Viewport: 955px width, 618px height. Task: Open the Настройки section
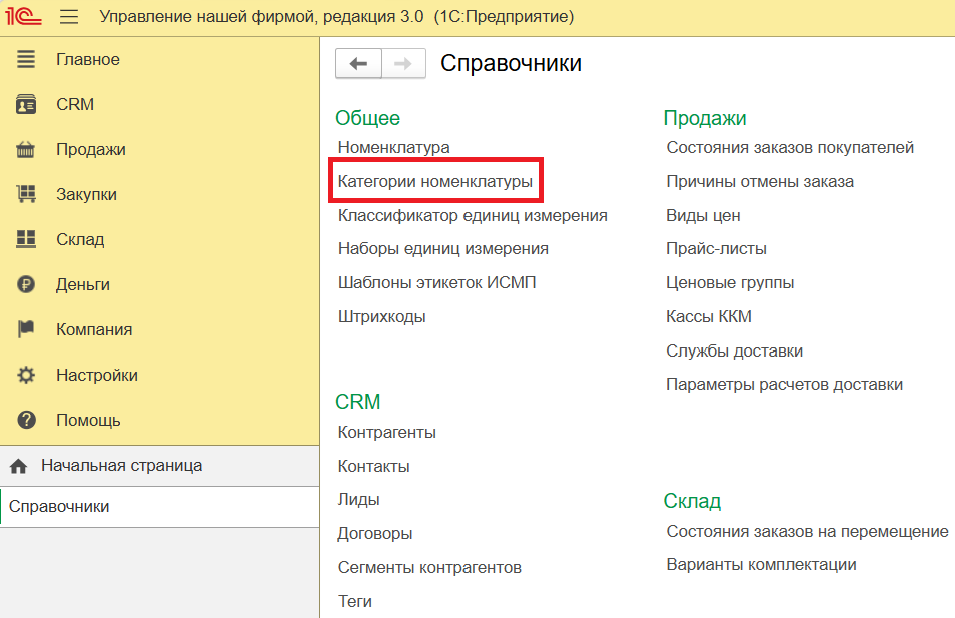(97, 375)
